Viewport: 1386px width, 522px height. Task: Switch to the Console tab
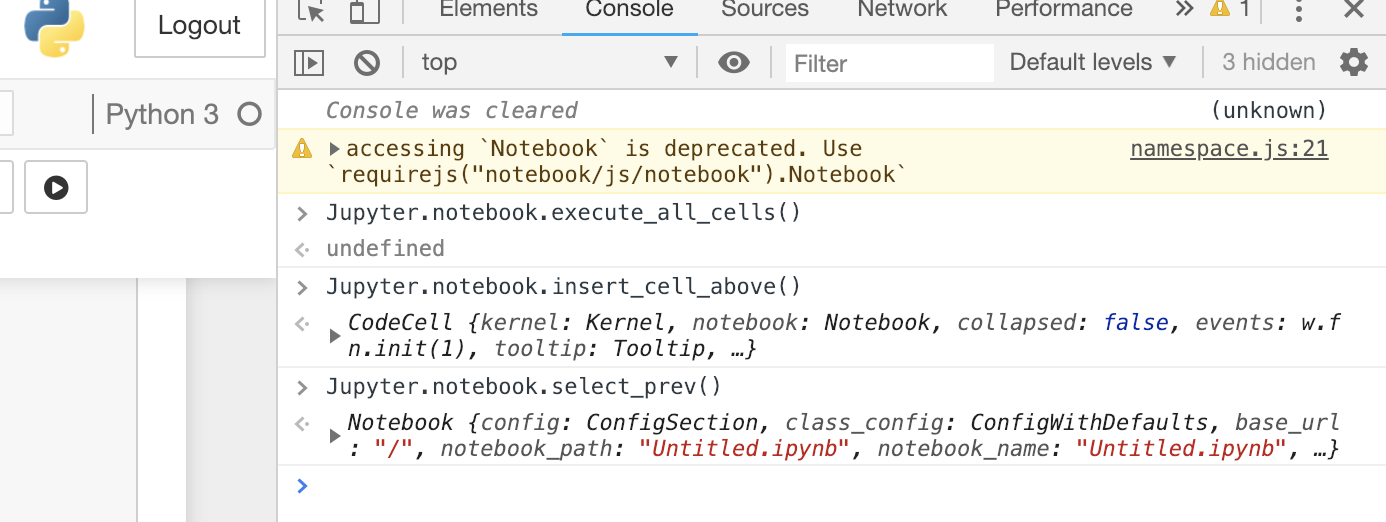pos(629,10)
